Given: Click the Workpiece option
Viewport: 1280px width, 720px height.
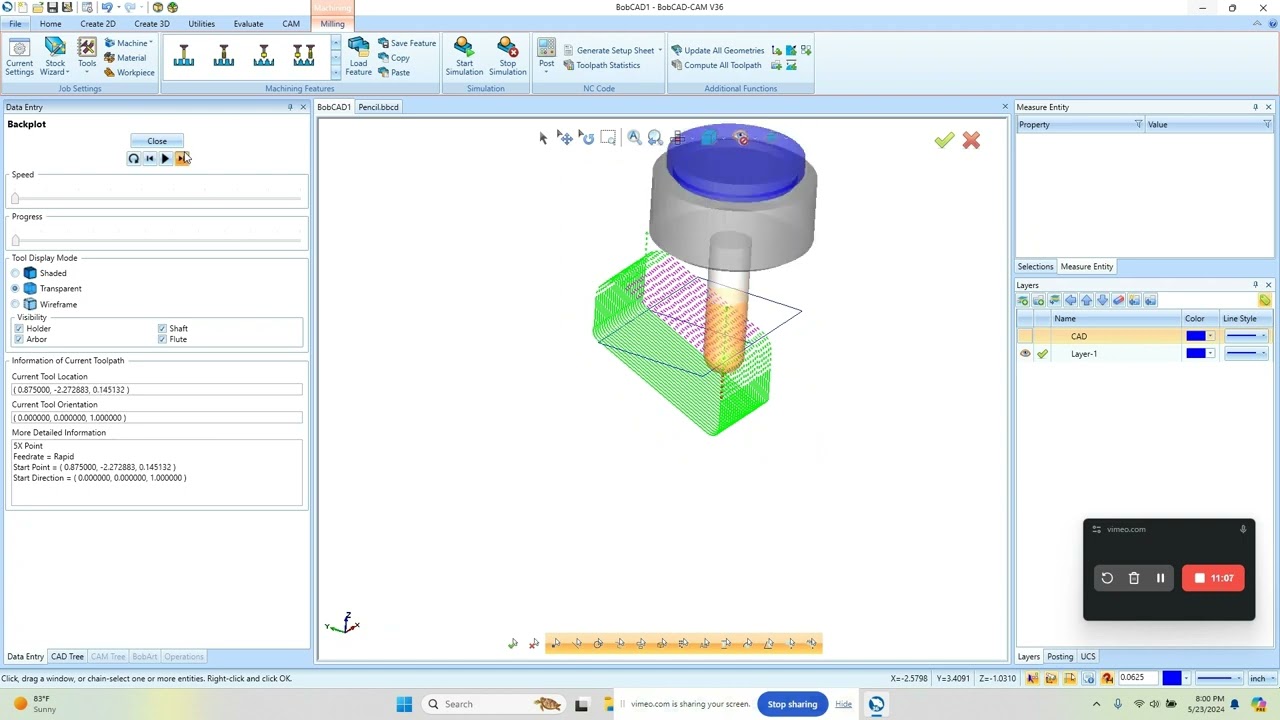Looking at the screenshot, I should click(129, 72).
